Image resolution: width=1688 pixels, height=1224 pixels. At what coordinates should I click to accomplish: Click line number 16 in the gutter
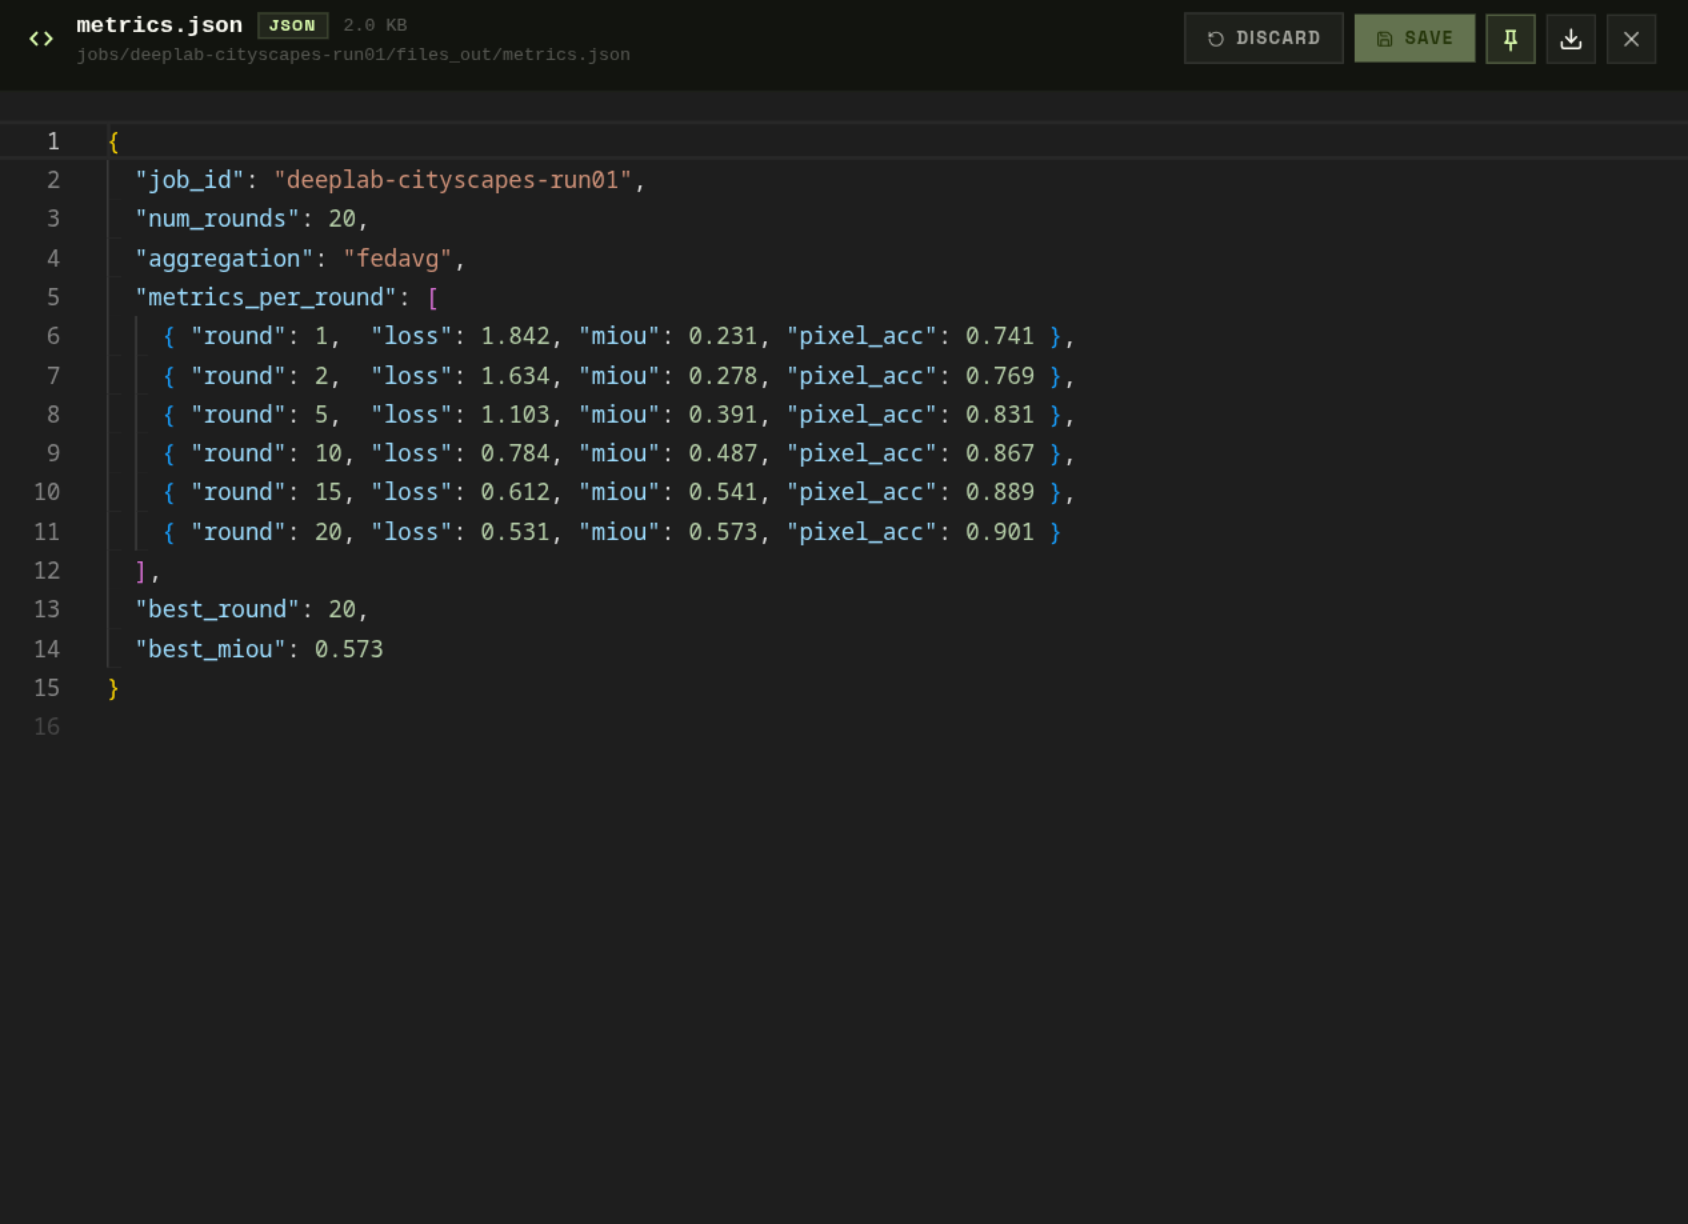pos(47,726)
